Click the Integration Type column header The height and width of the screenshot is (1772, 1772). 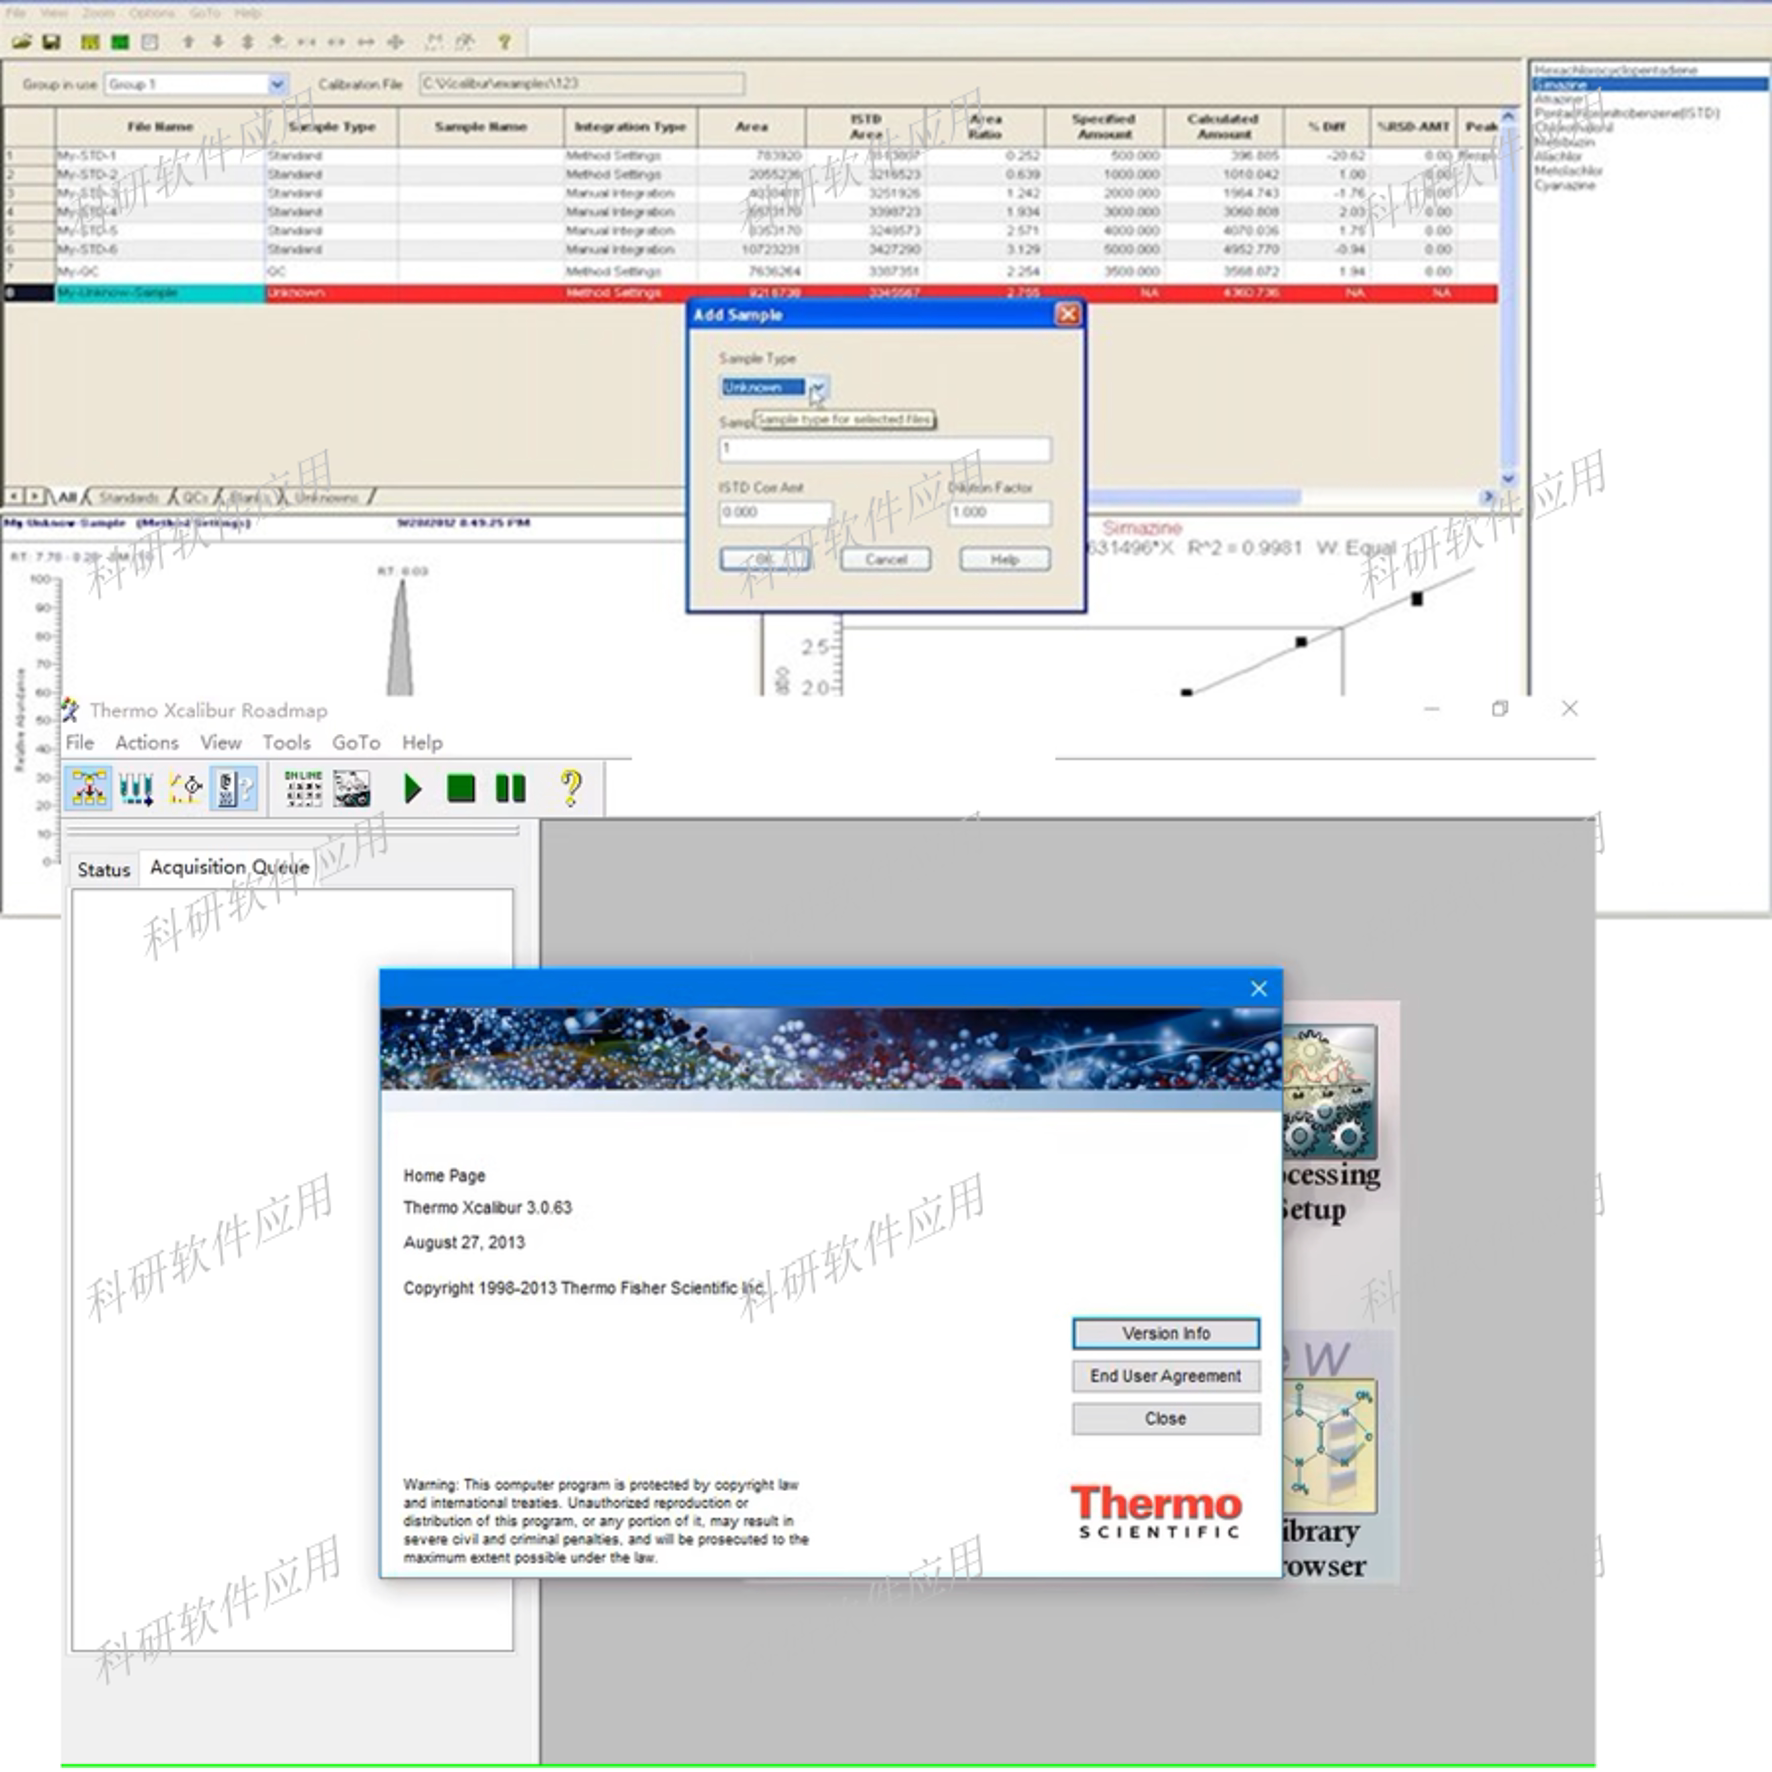tap(630, 127)
